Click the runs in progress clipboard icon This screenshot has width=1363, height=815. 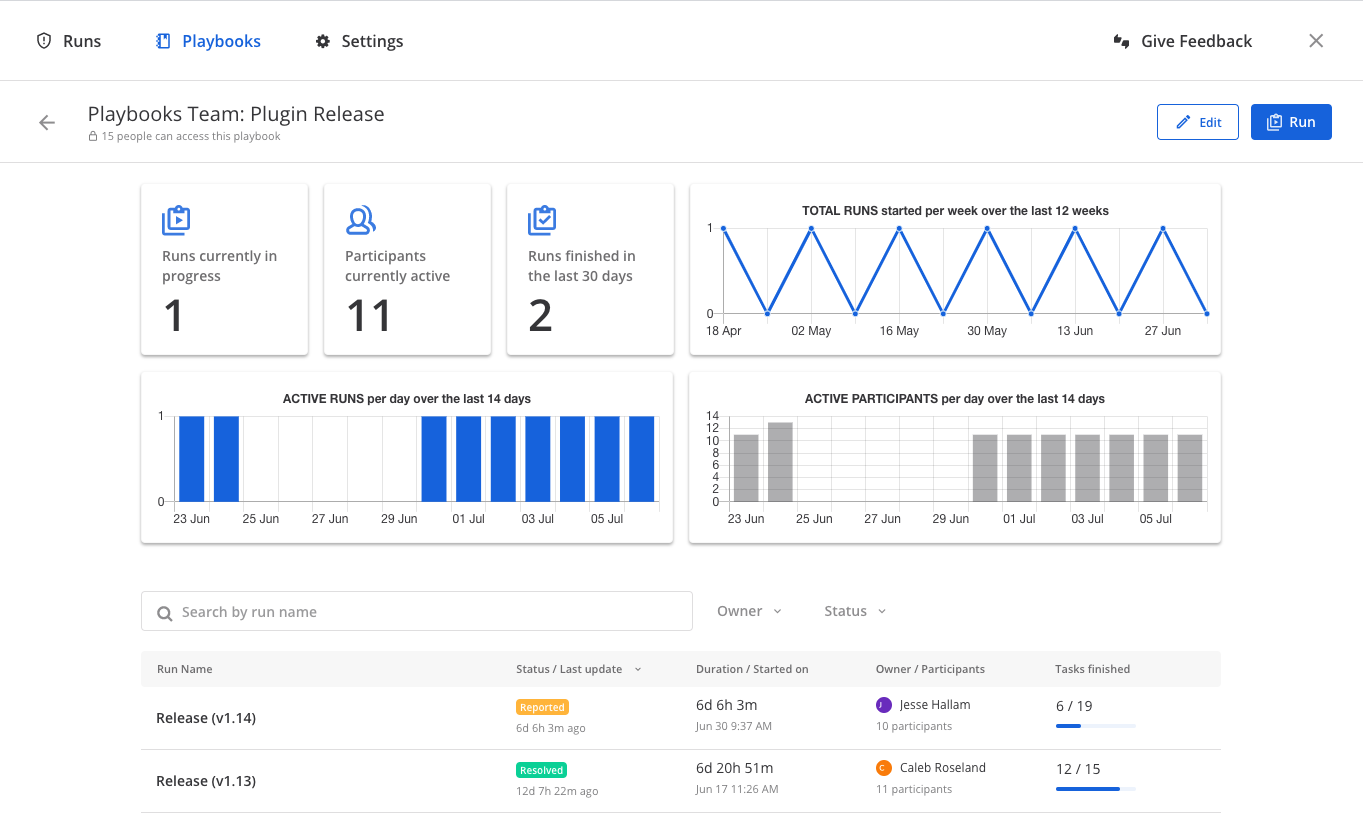(x=176, y=220)
